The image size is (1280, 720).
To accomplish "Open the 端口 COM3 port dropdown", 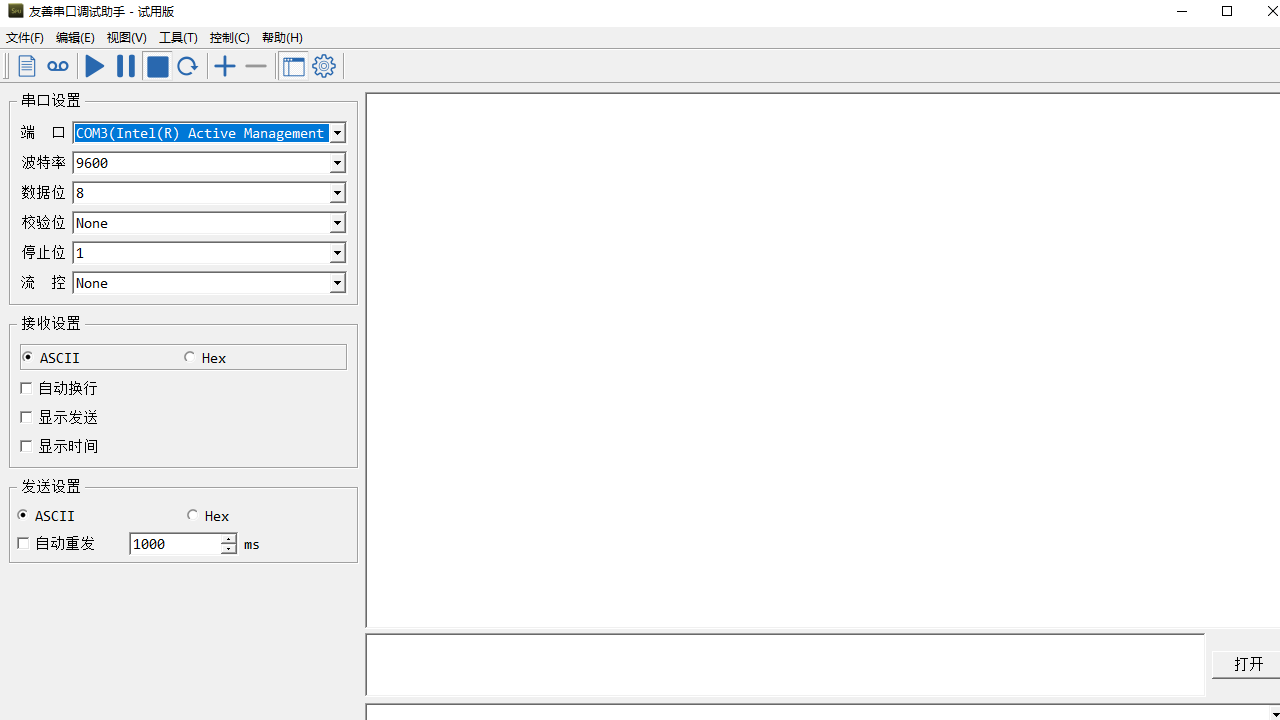I will (337, 133).
